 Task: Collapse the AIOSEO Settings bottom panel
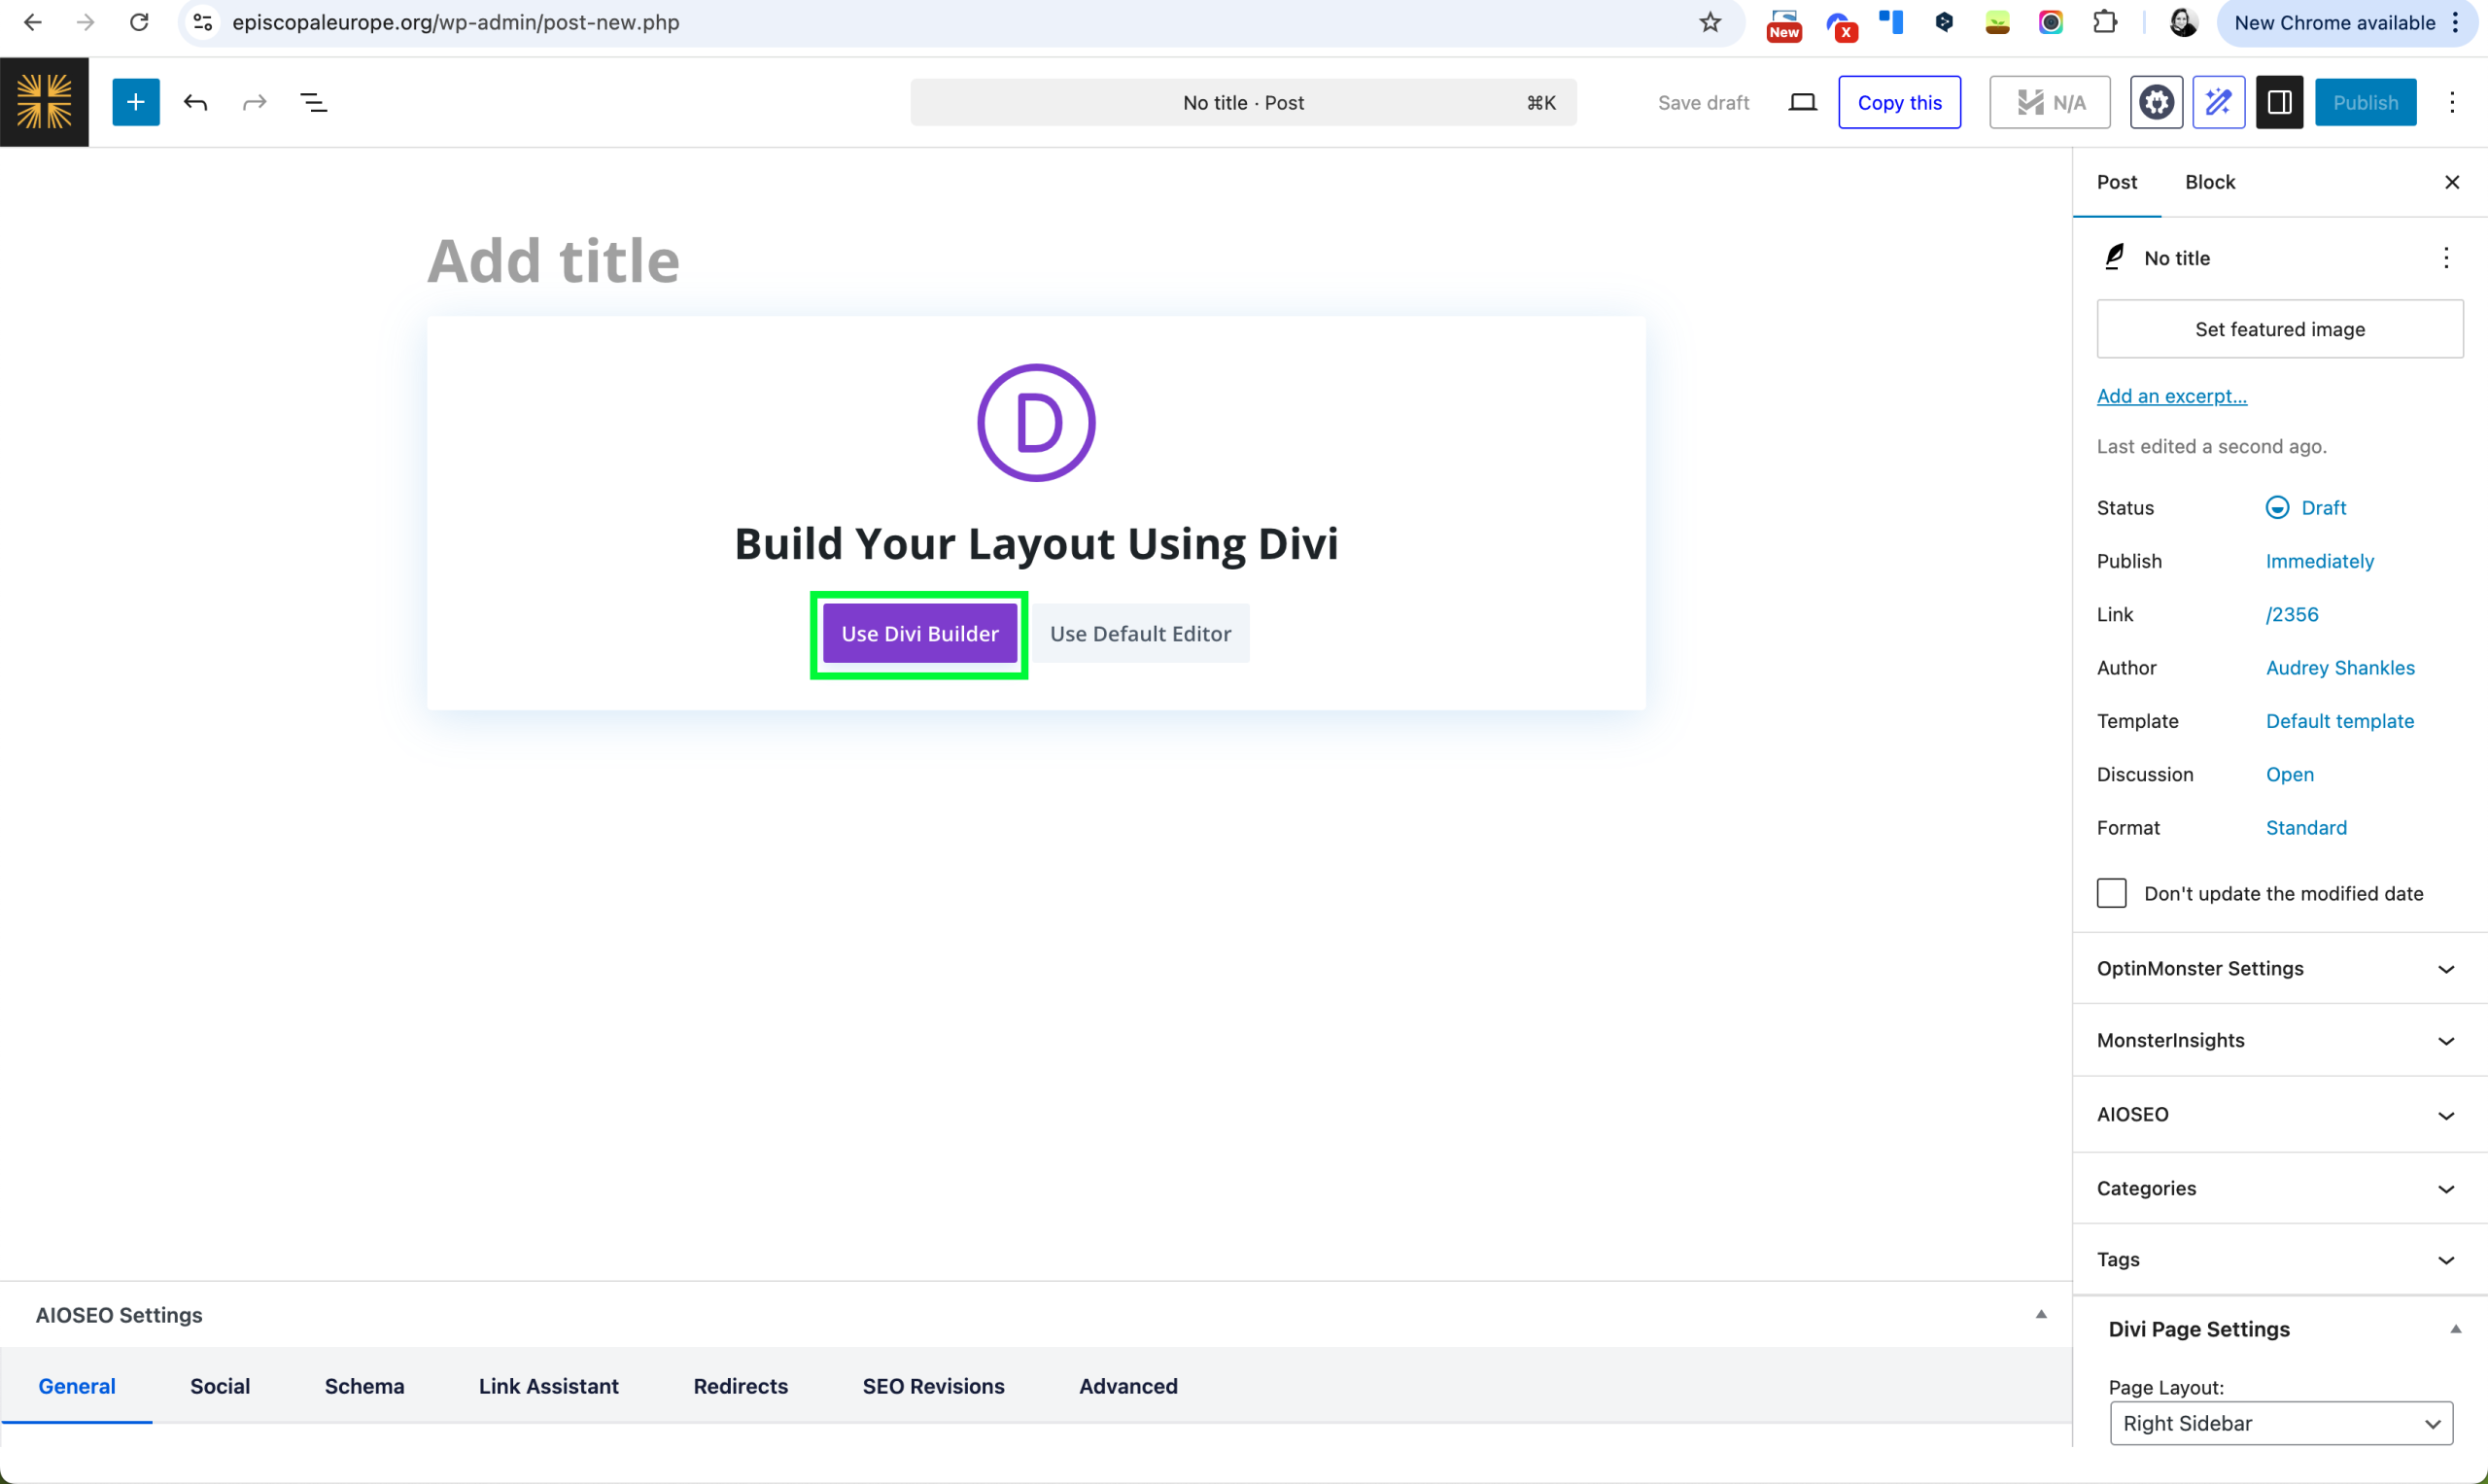click(x=2040, y=1314)
